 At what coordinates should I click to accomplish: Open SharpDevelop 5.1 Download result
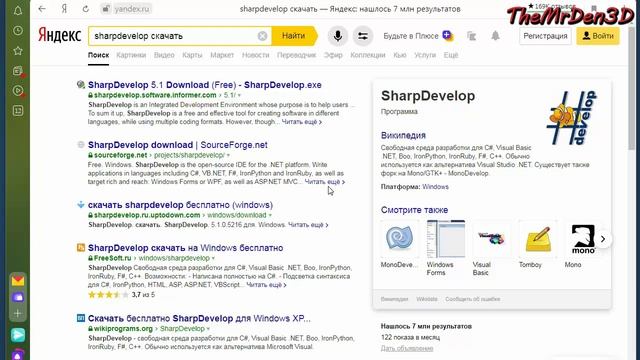[x=204, y=85]
